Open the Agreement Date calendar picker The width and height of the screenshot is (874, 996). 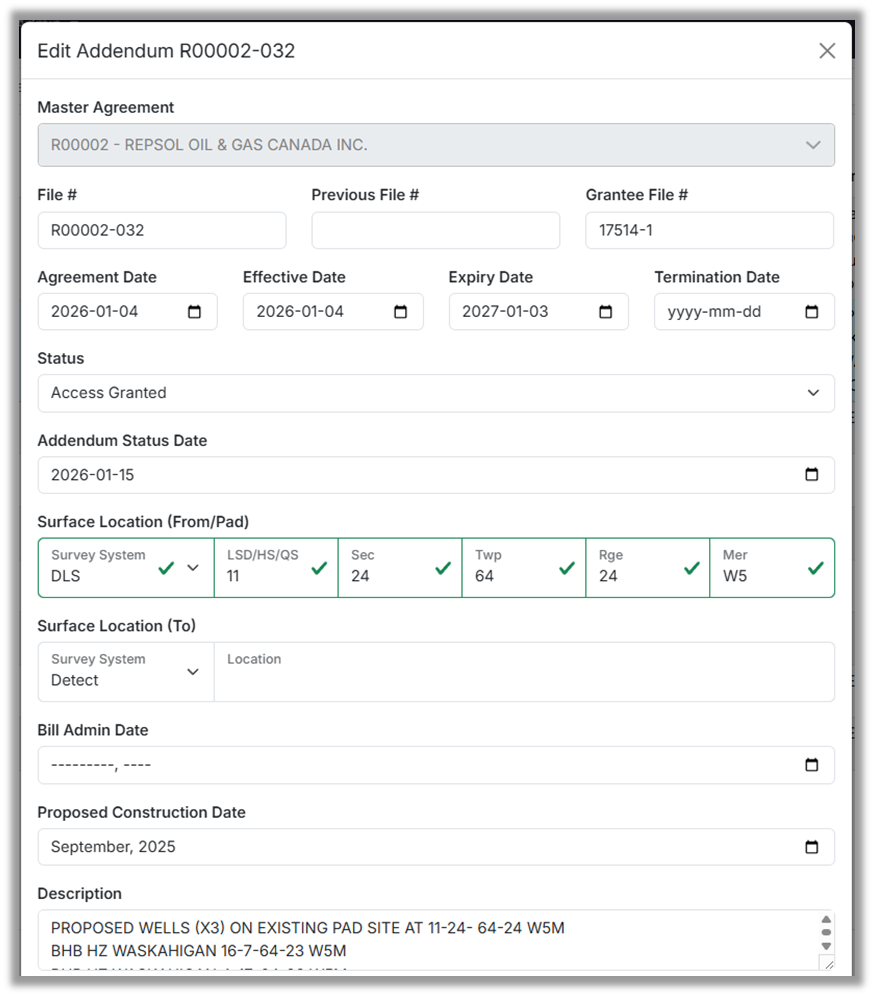tap(195, 312)
